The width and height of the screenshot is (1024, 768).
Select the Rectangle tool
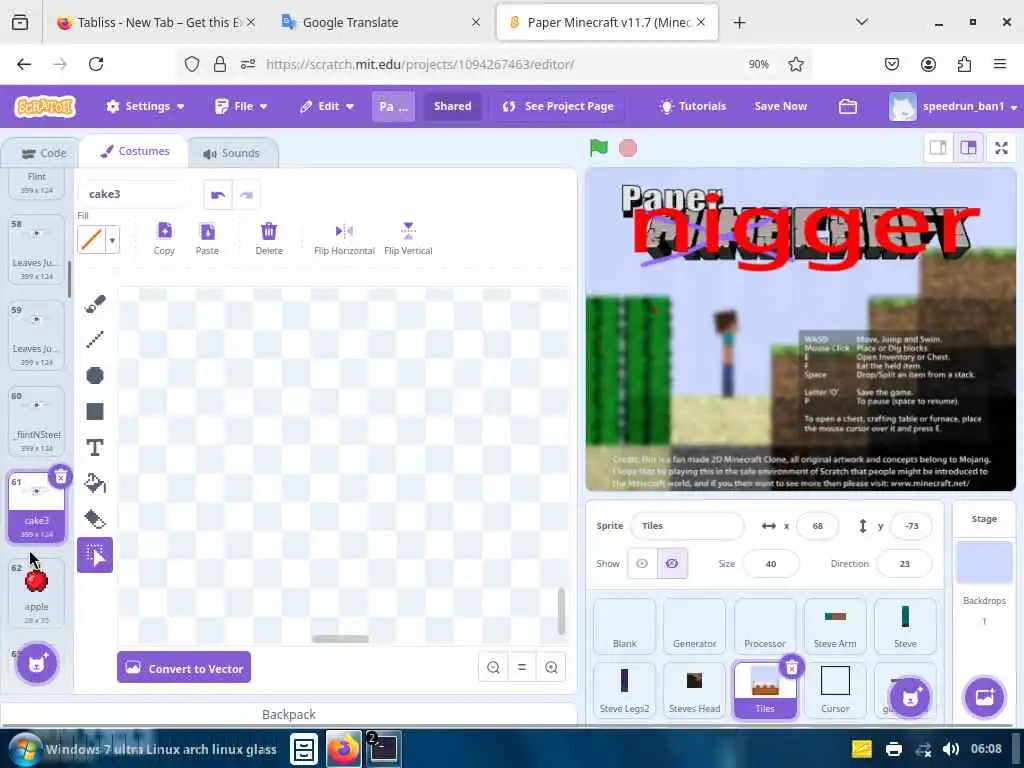coord(95,411)
